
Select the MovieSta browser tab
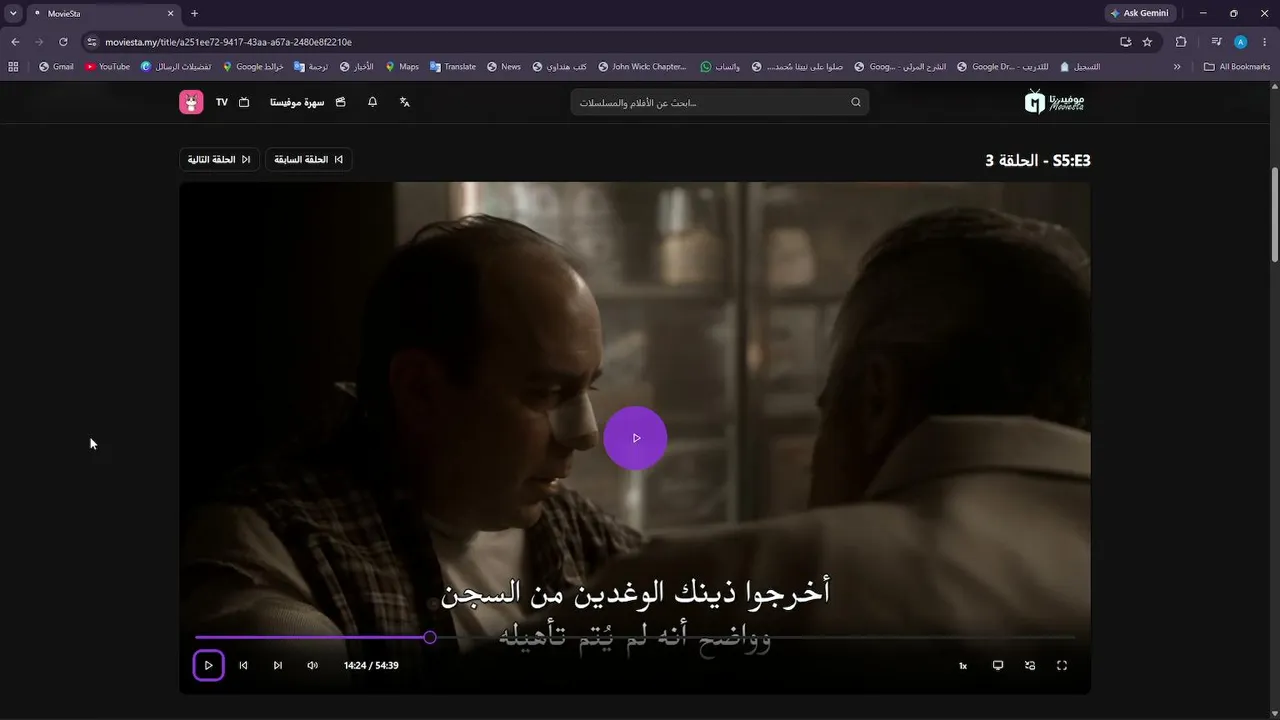[103, 13]
